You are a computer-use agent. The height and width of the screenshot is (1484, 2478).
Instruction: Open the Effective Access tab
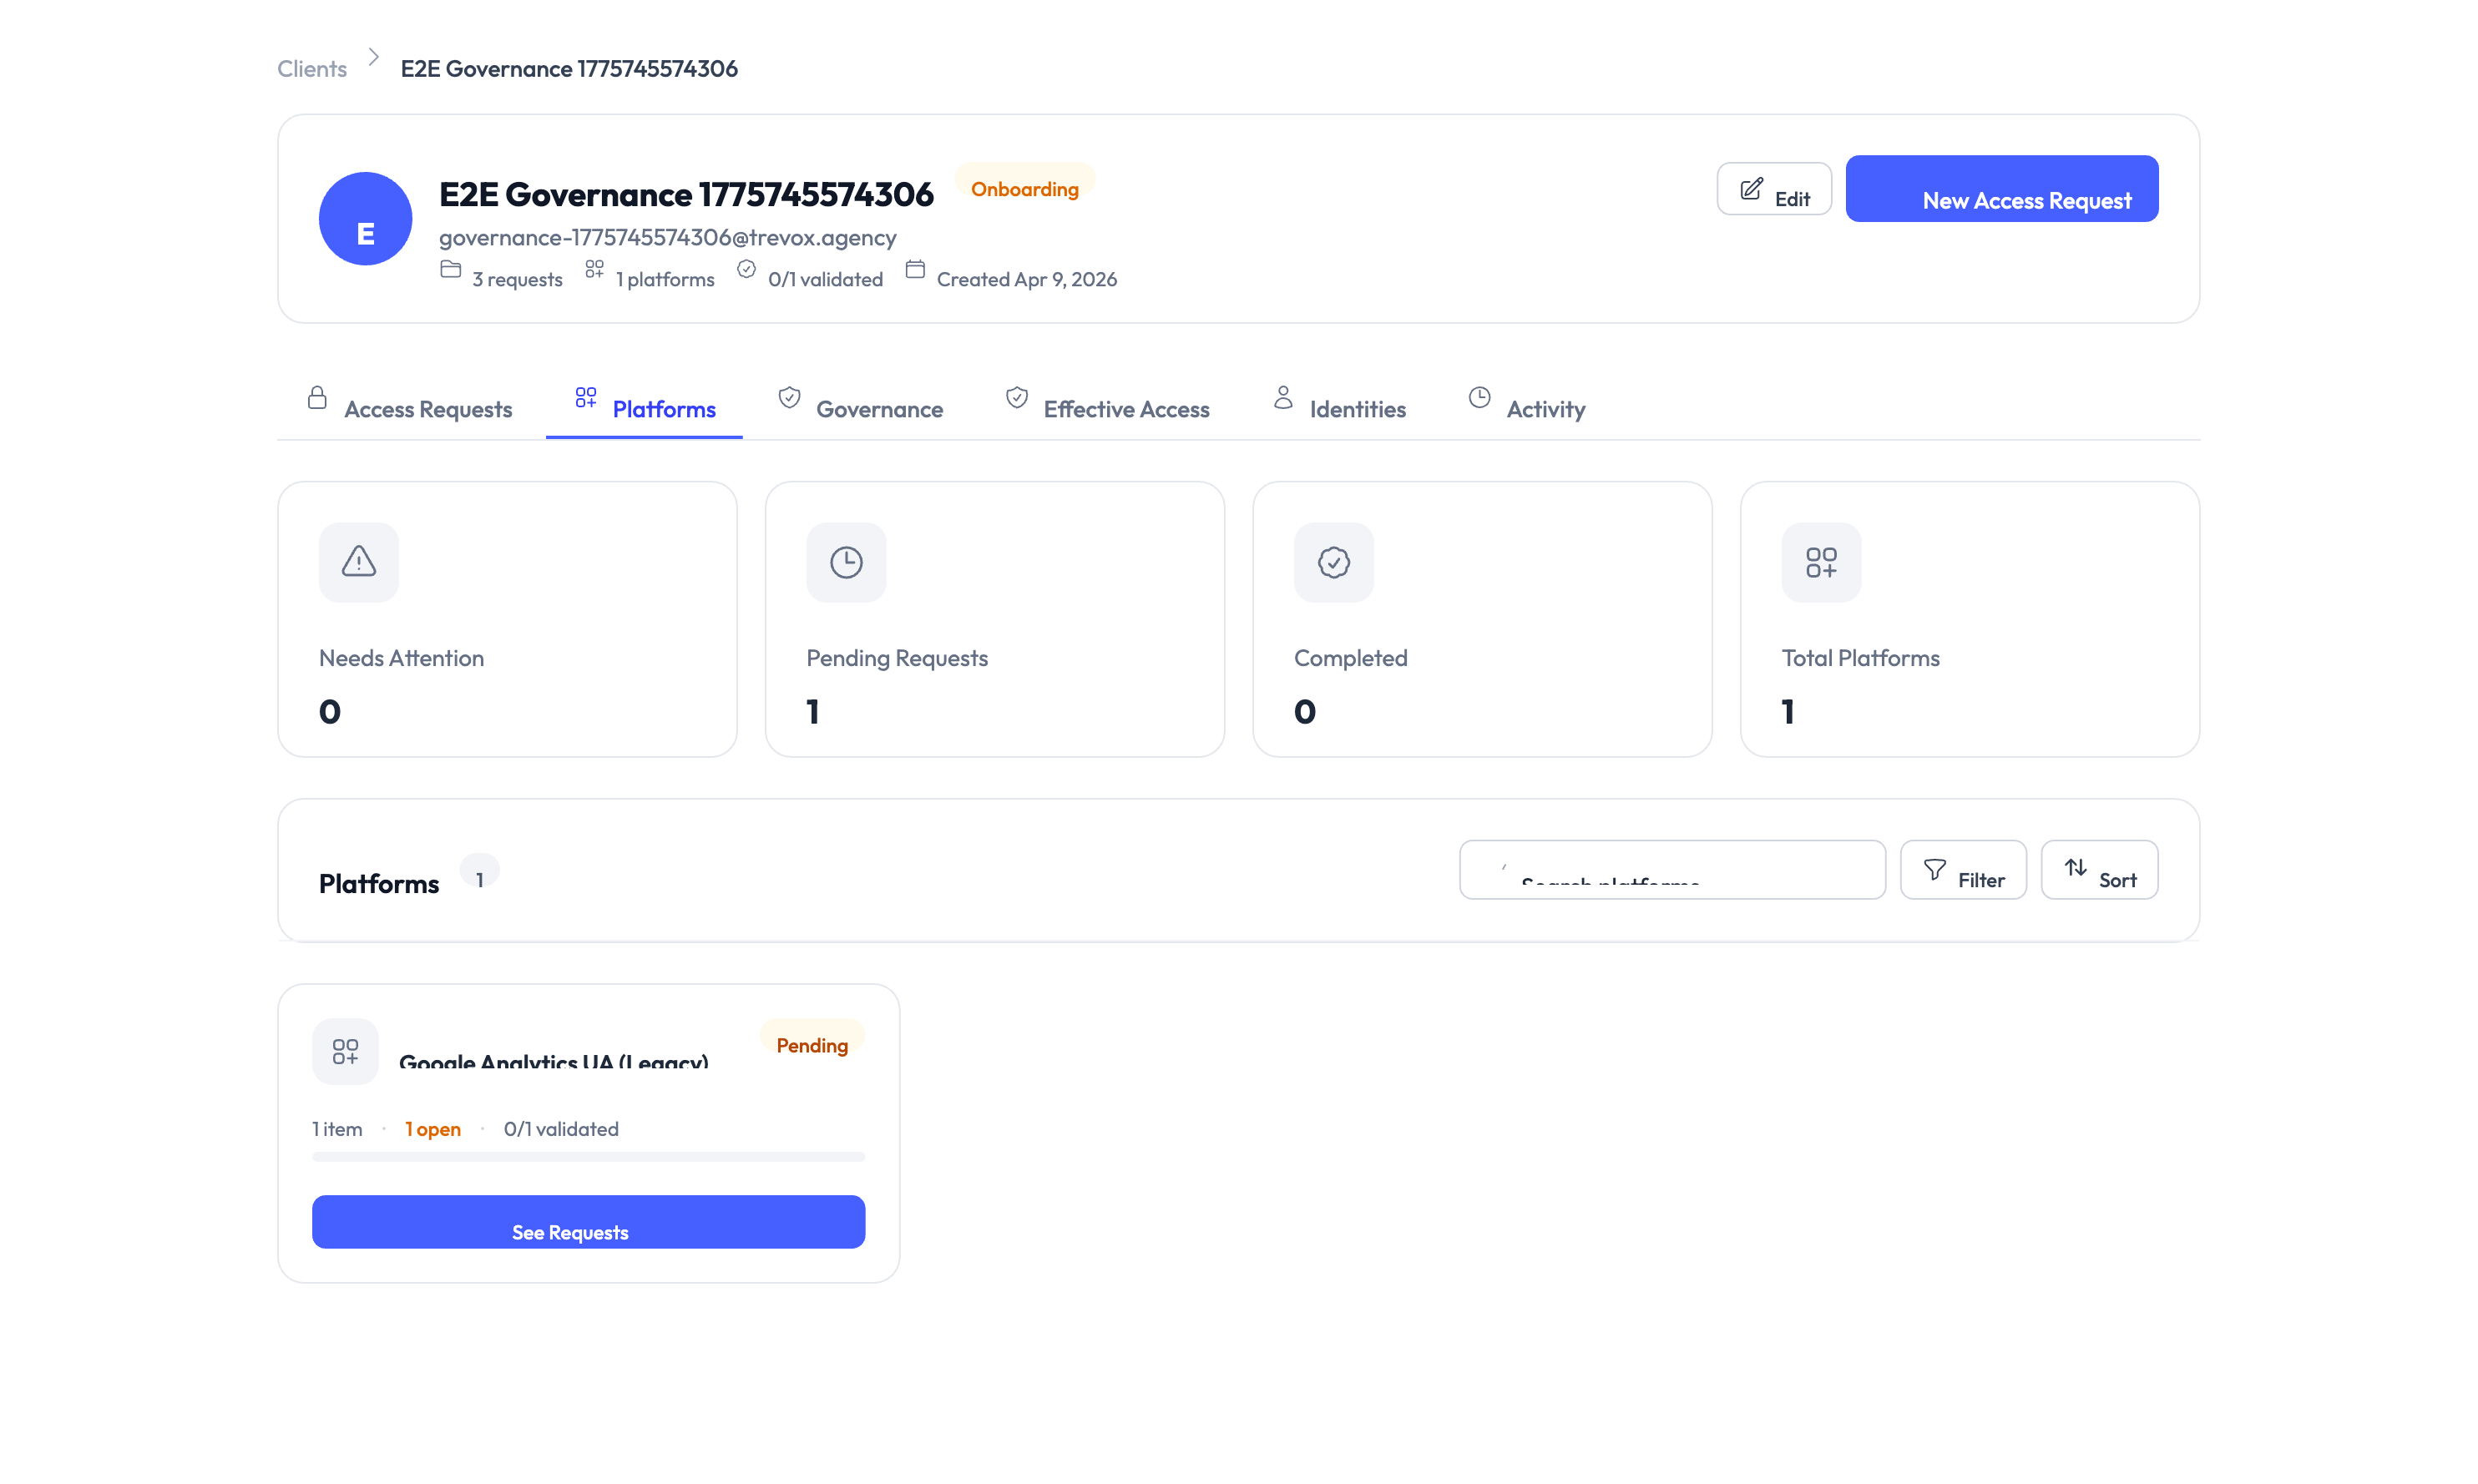(x=1126, y=409)
